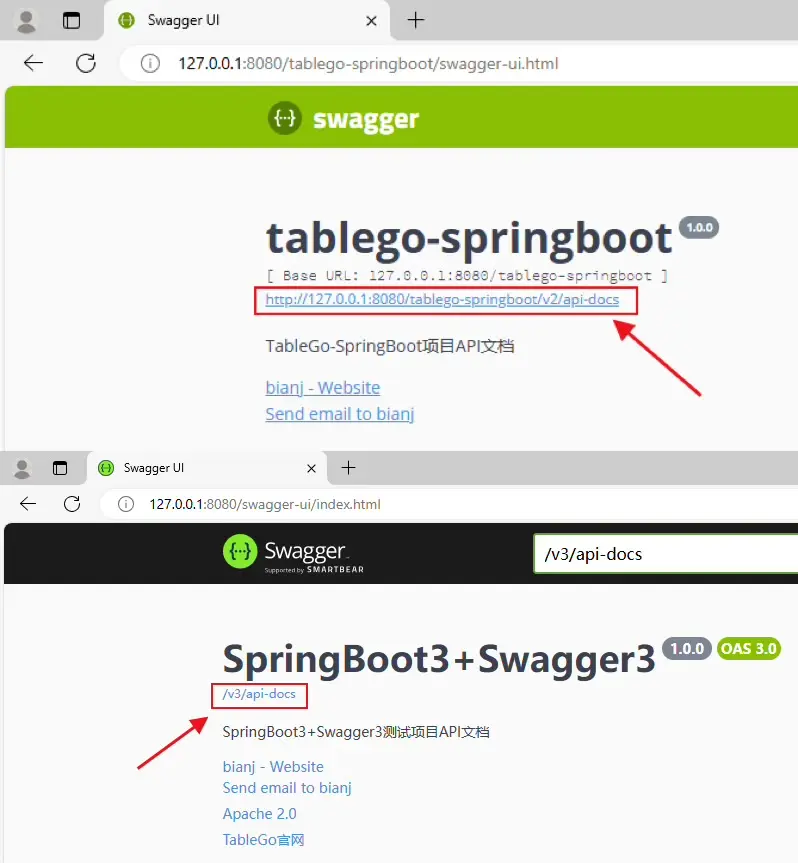The height and width of the screenshot is (863, 798).
Task: Click the OAS 3.0 badge
Action: pos(748,648)
